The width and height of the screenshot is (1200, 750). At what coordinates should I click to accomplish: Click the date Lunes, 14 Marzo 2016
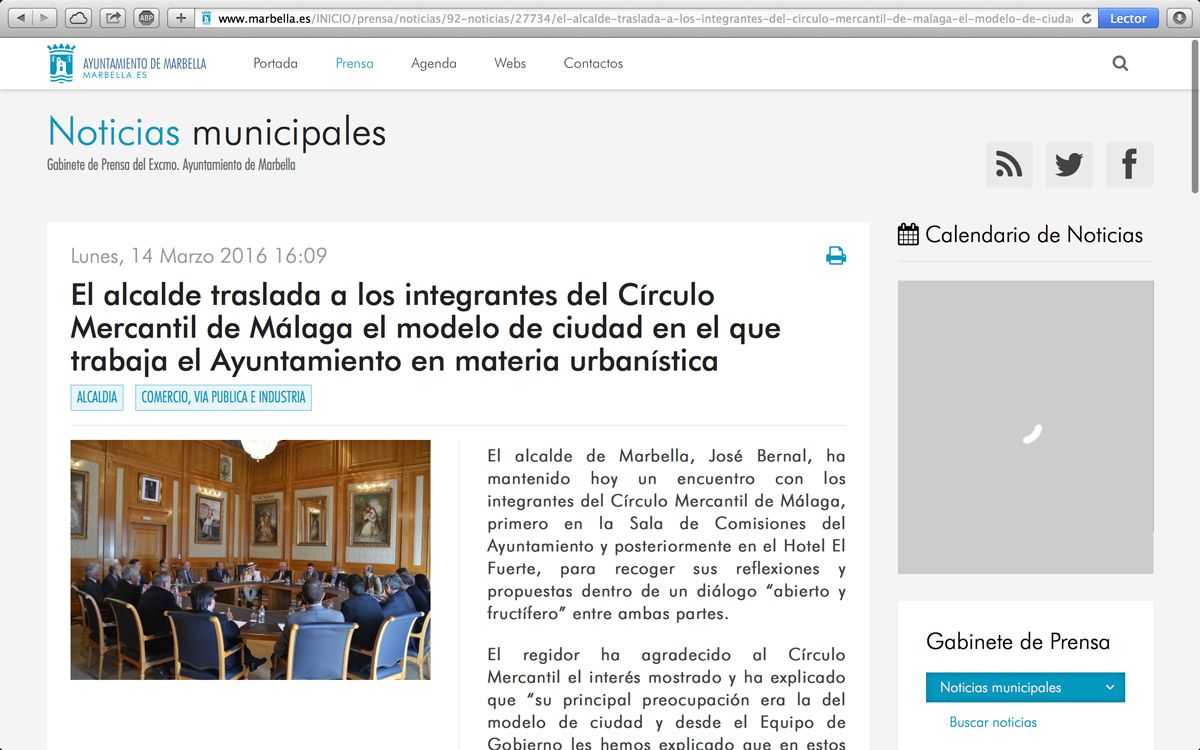coord(199,256)
